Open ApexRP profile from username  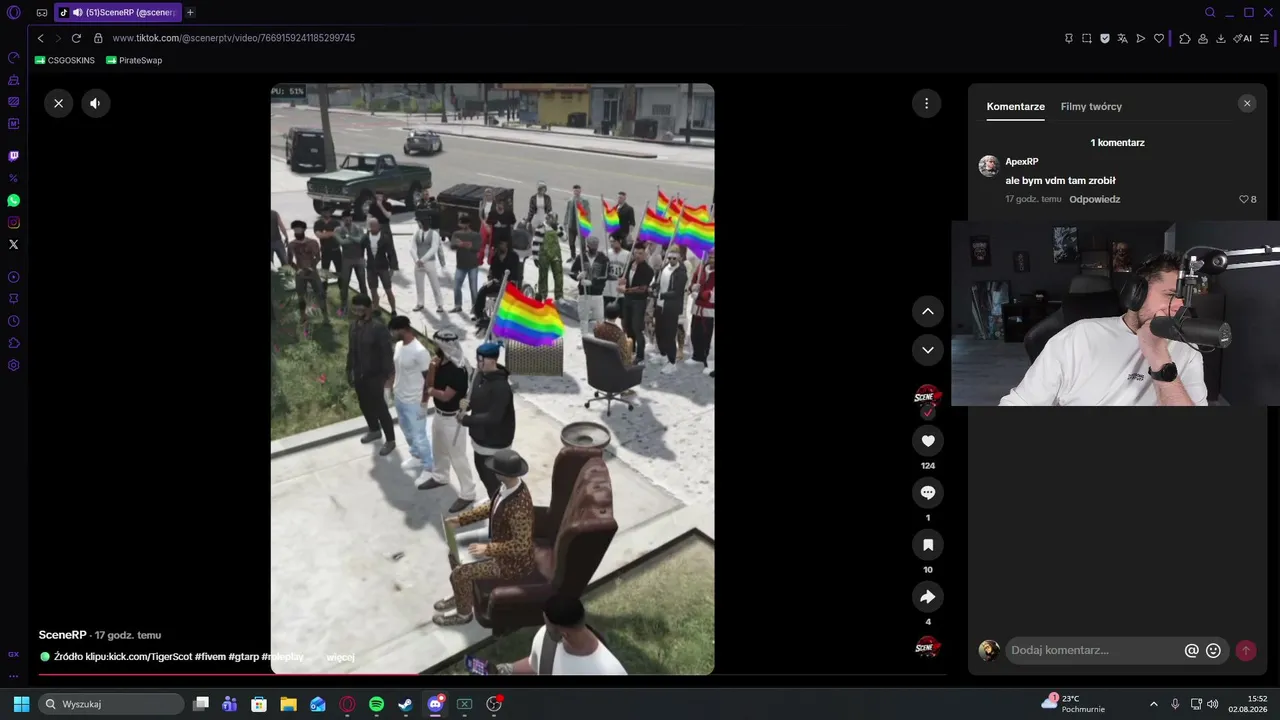click(x=1021, y=162)
